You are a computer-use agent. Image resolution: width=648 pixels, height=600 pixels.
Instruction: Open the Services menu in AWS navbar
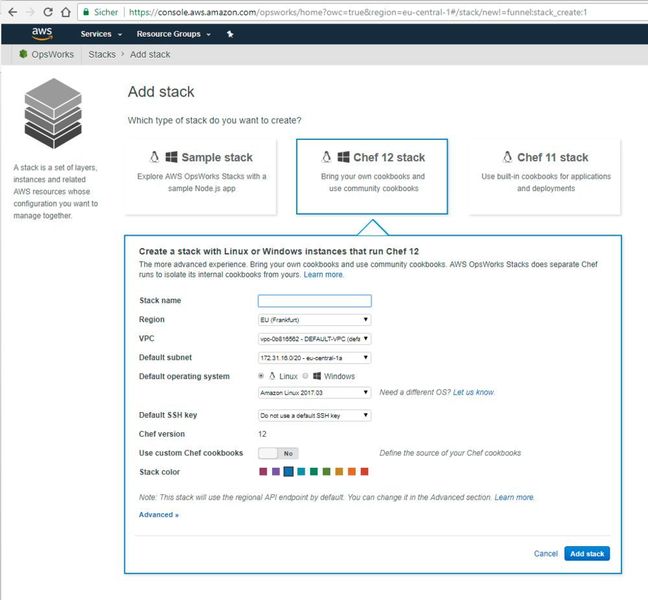[101, 34]
